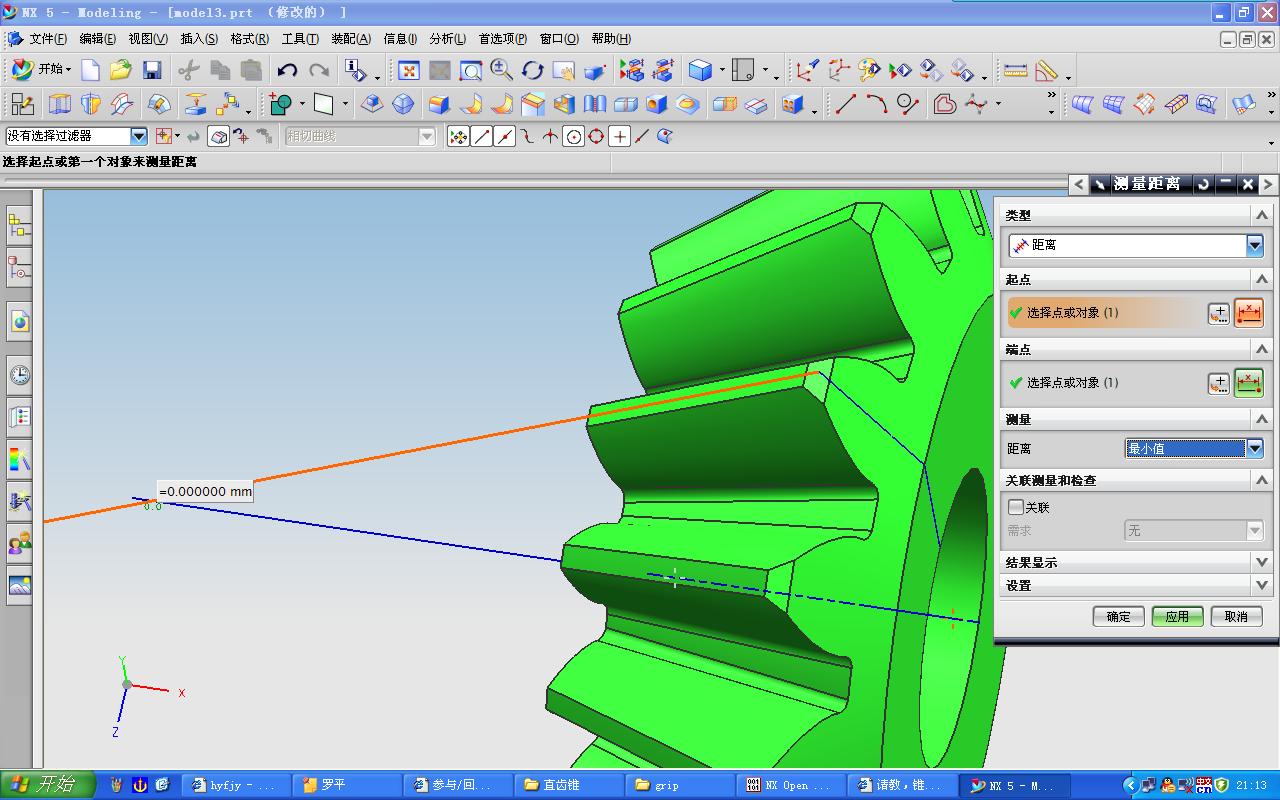Toggle the control point snap option

(528, 136)
